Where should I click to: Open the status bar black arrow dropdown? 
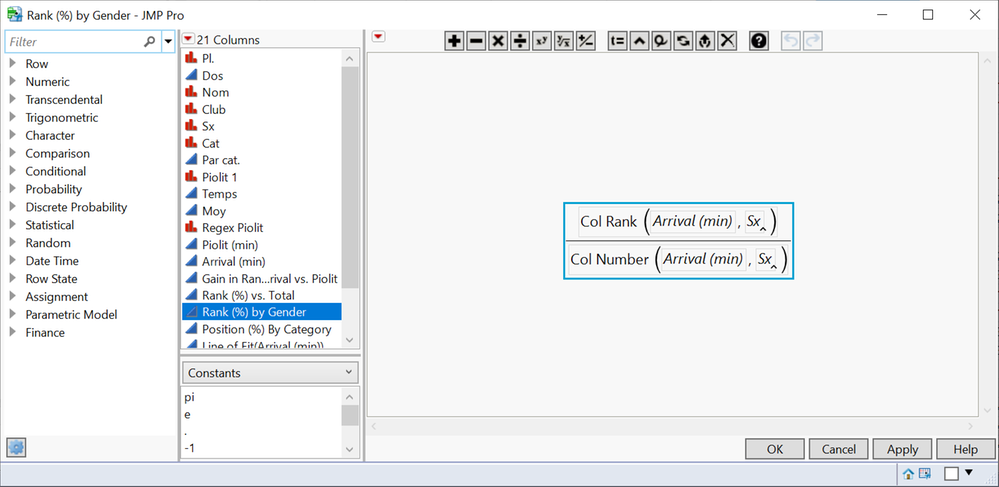click(970, 472)
